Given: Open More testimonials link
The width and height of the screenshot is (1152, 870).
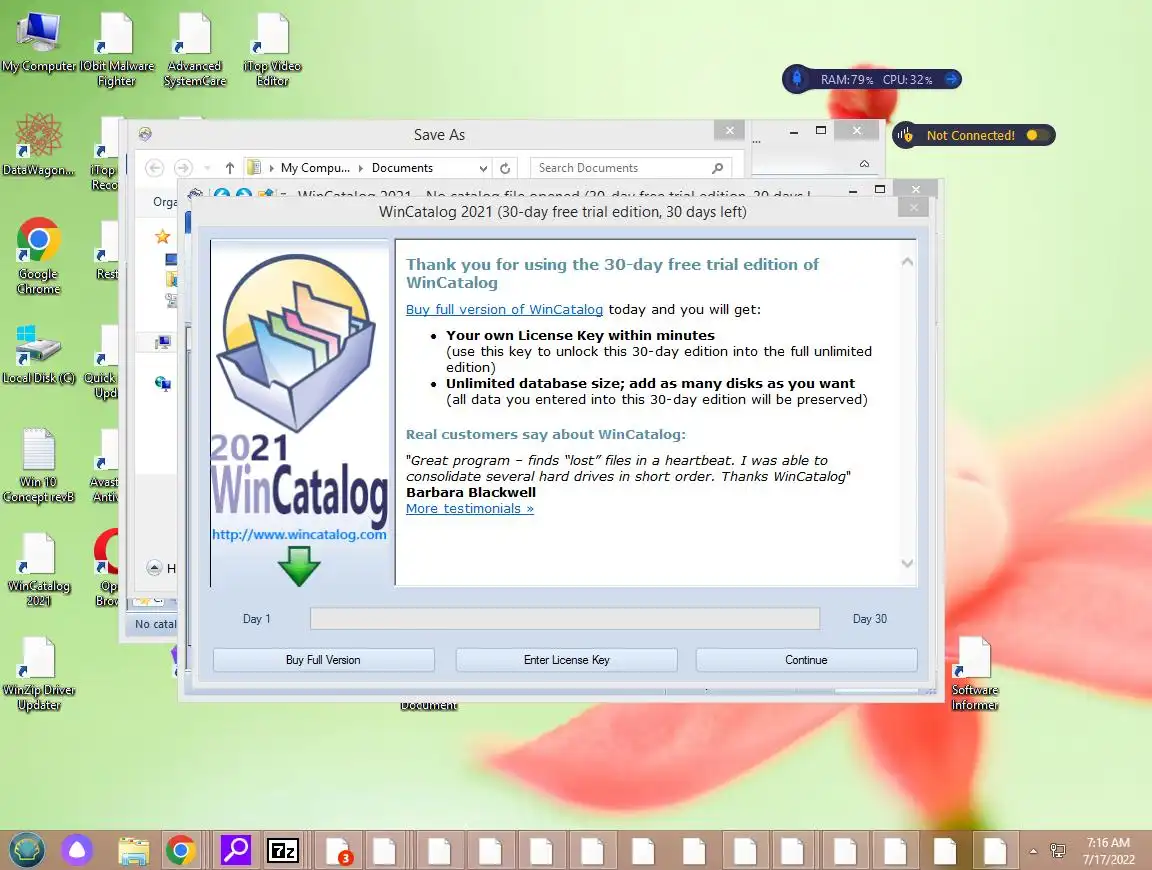Looking at the screenshot, I should pos(469,508).
